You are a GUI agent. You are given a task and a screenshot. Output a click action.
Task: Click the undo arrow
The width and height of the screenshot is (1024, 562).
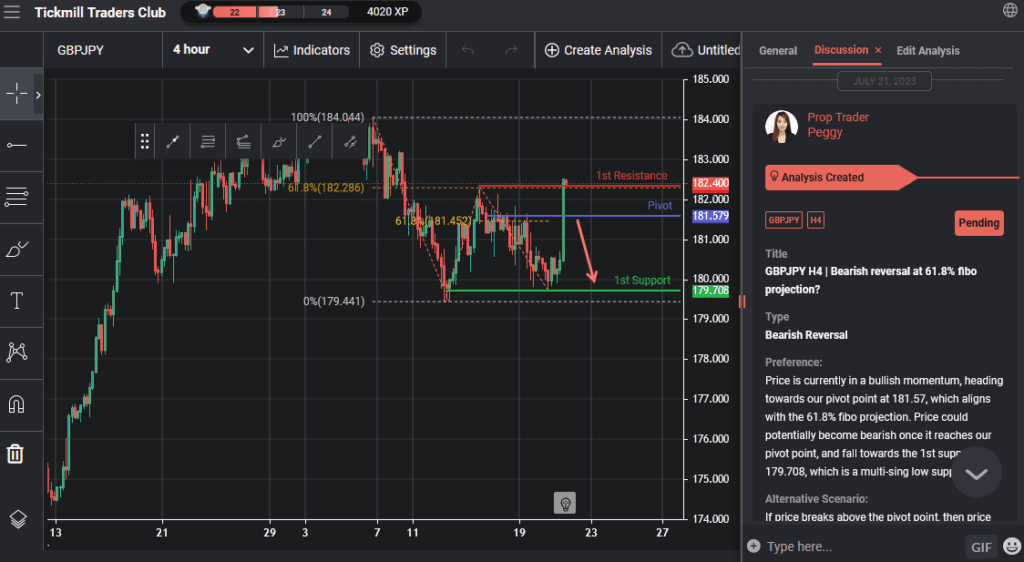pyautogui.click(x=468, y=50)
